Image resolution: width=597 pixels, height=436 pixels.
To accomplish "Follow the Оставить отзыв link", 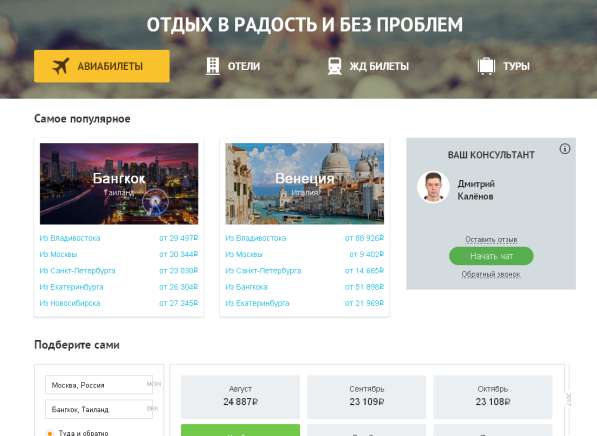I will pos(491,240).
